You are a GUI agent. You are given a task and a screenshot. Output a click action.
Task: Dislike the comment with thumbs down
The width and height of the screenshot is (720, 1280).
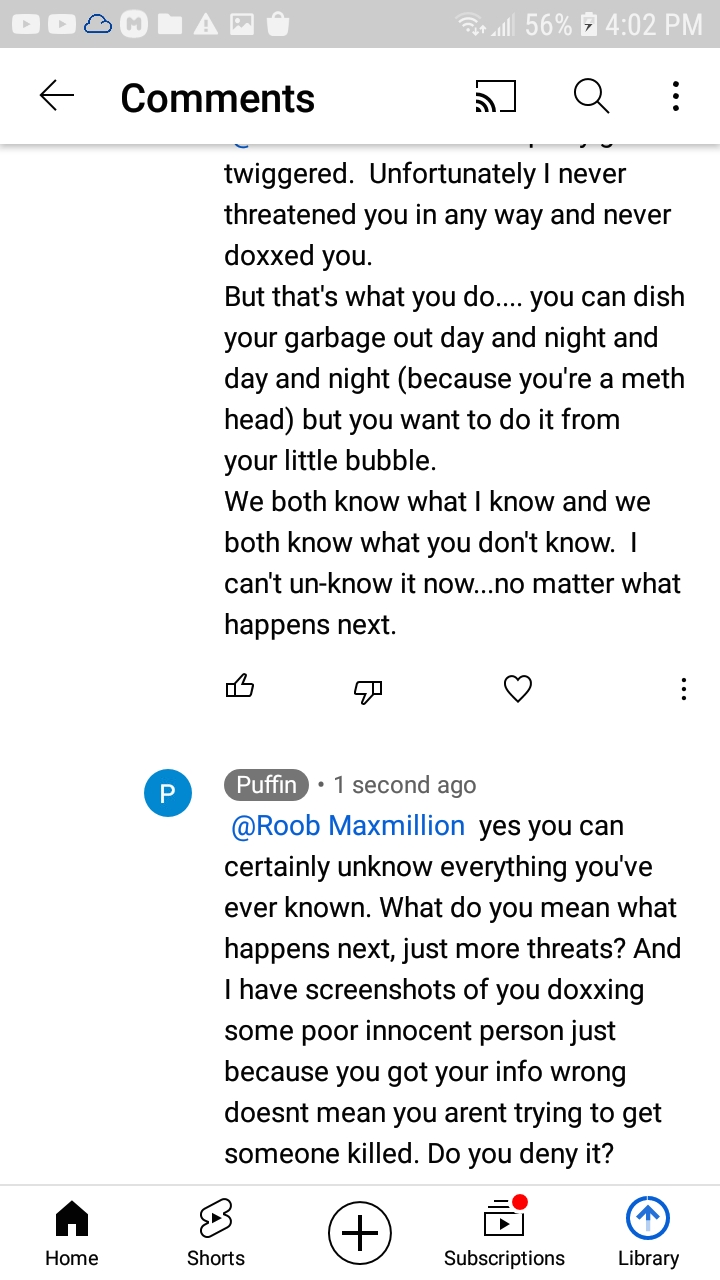(368, 690)
